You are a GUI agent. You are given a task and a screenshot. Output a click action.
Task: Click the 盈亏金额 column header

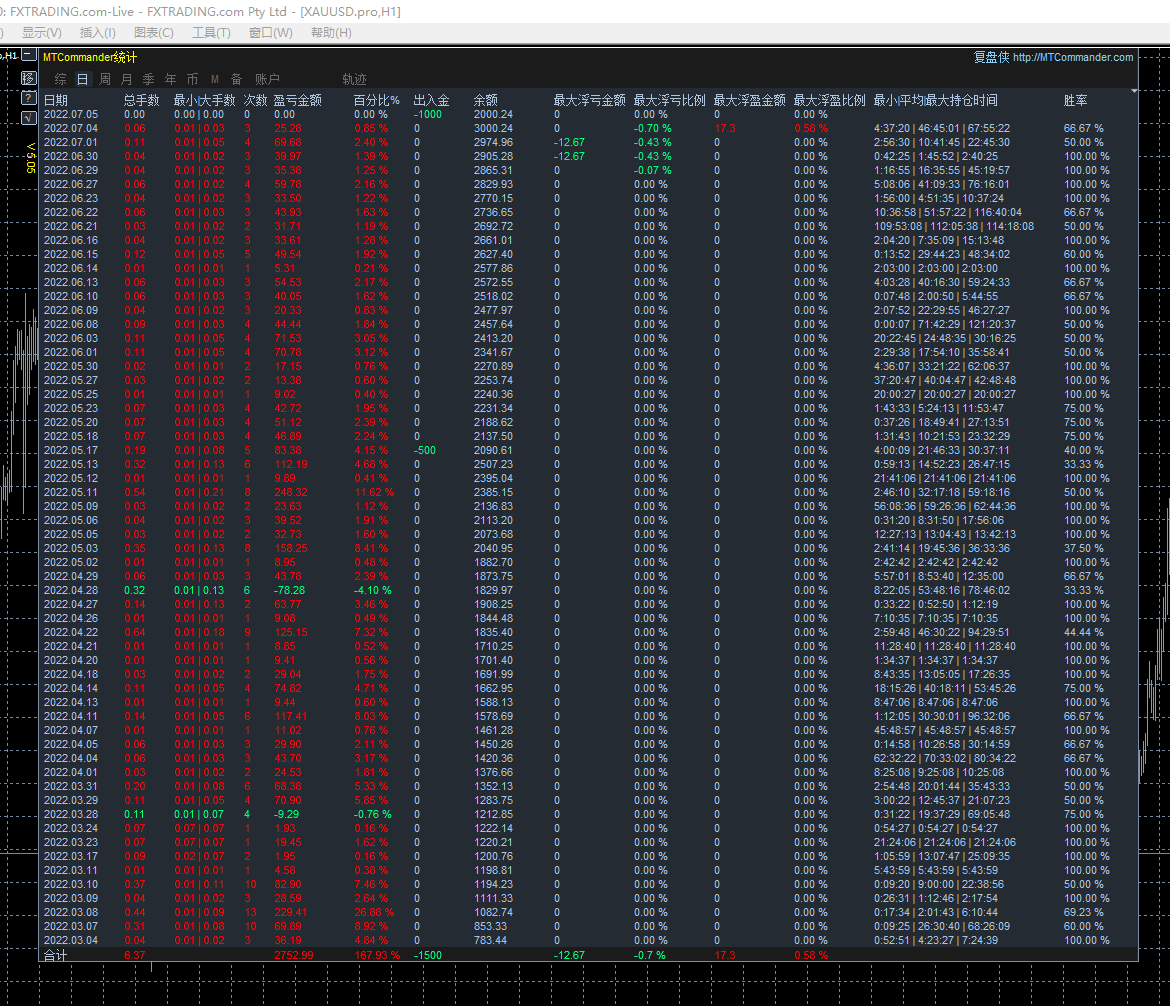298,100
